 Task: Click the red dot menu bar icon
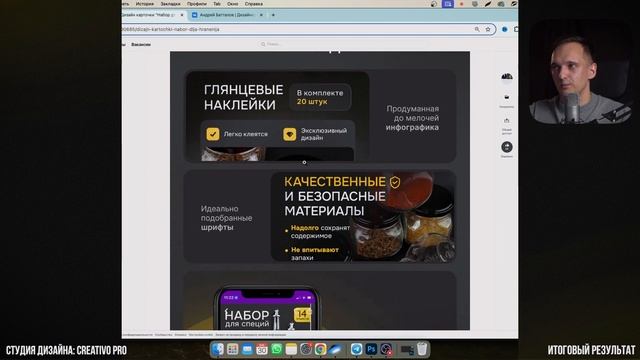coord(462,4)
